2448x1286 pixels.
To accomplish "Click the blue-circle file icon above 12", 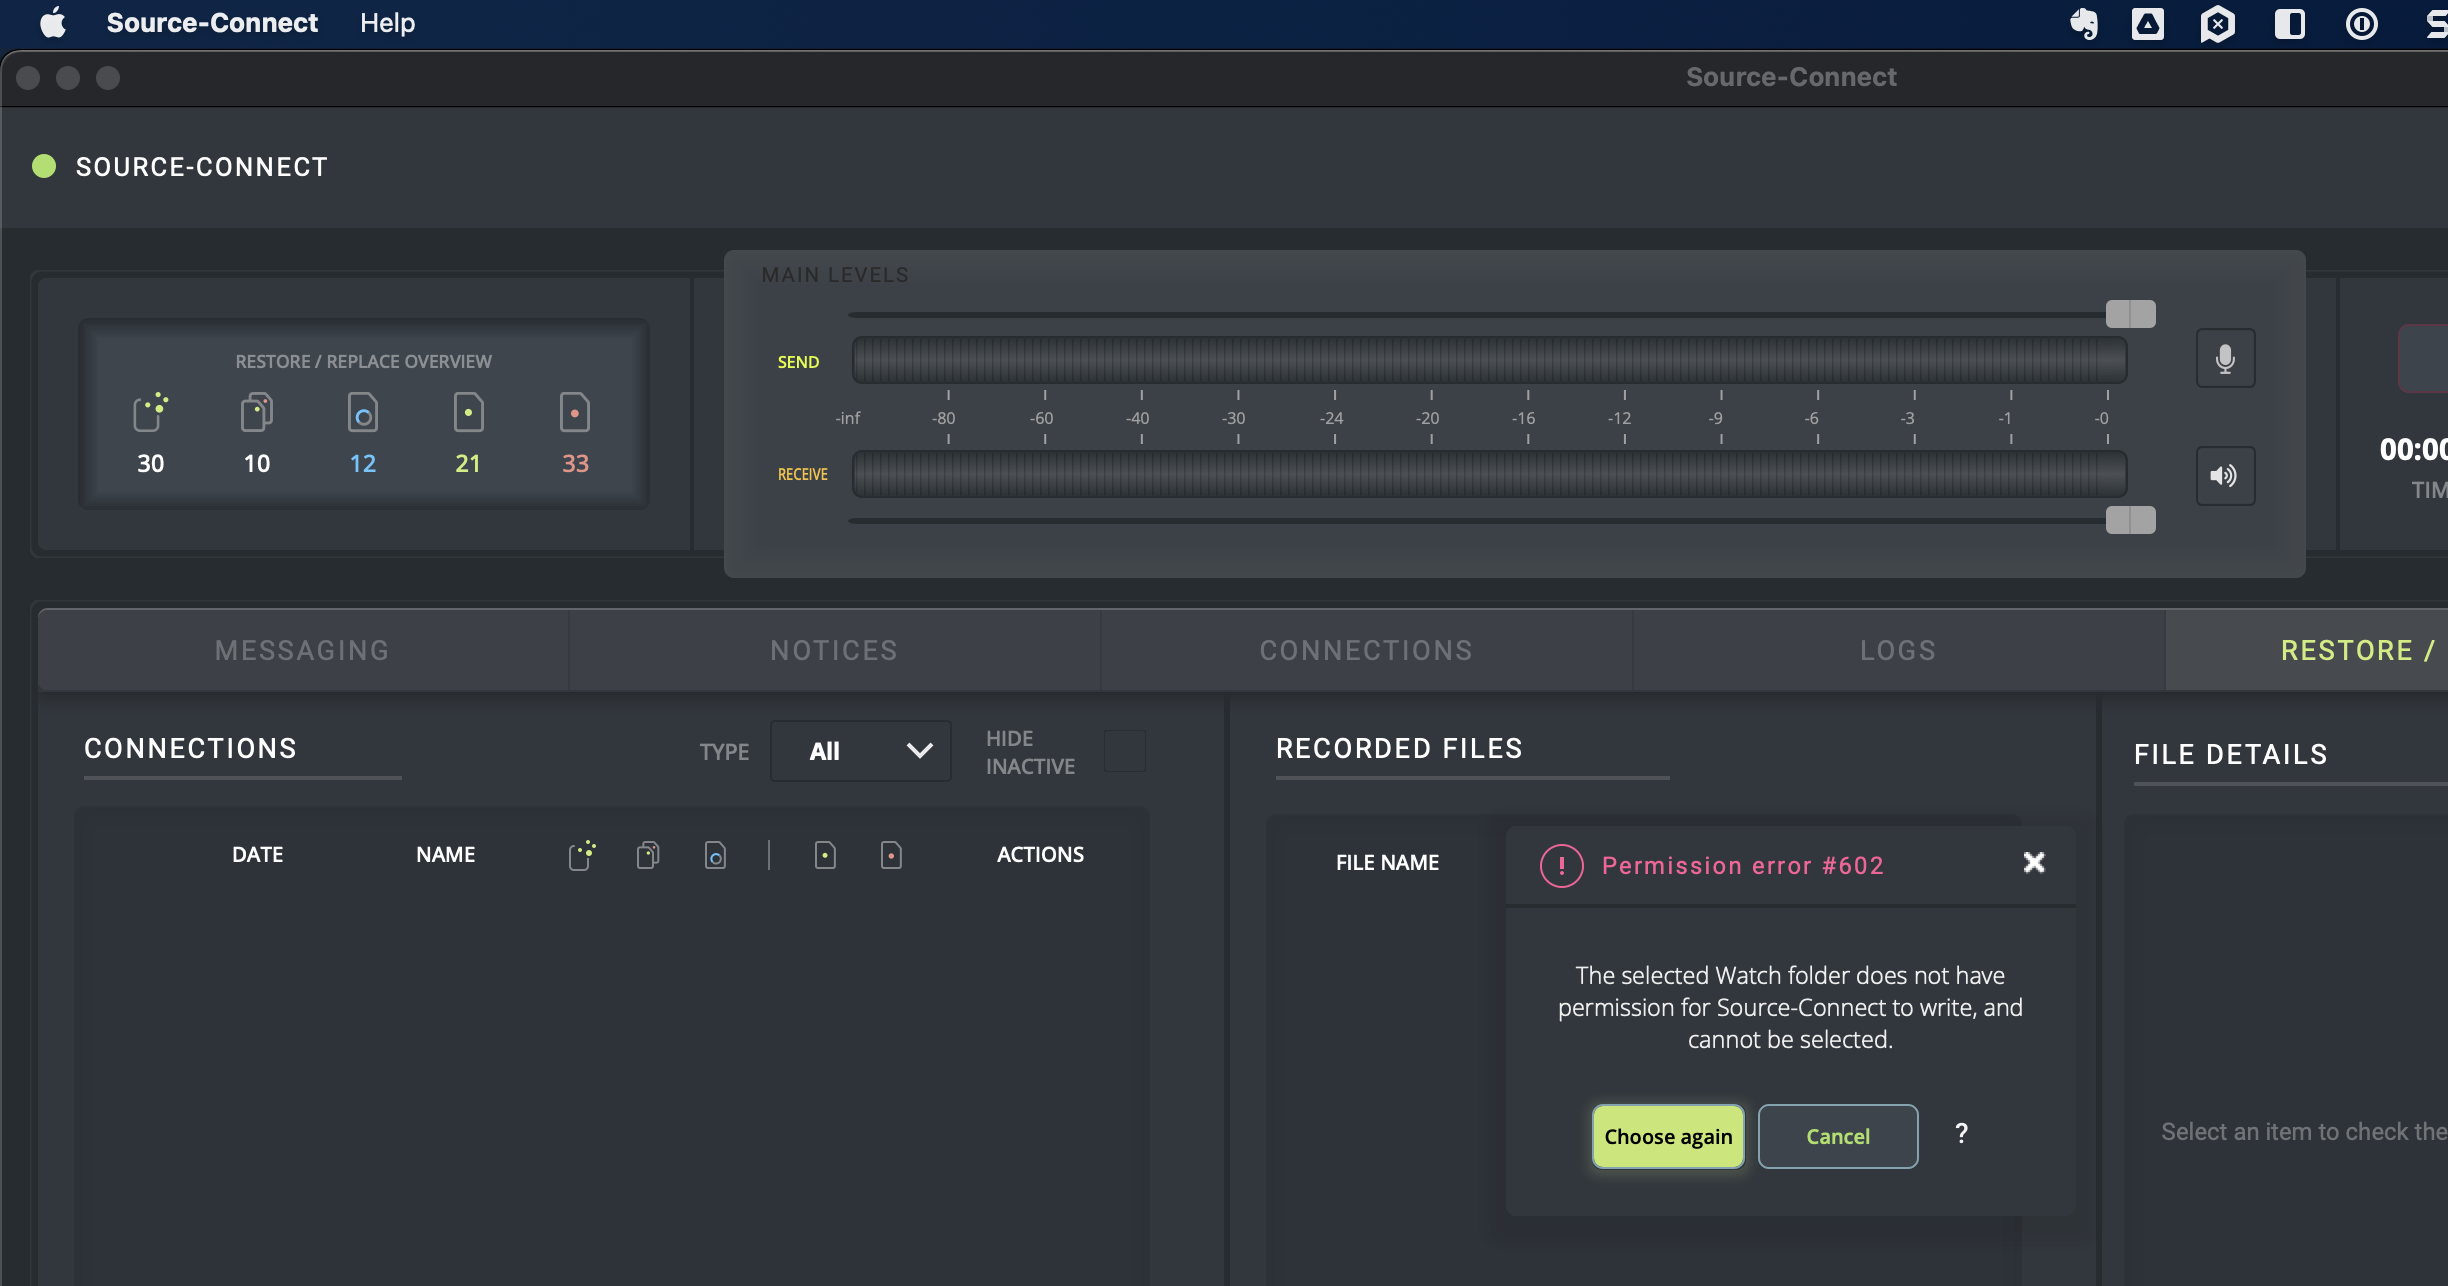I will [x=362, y=412].
